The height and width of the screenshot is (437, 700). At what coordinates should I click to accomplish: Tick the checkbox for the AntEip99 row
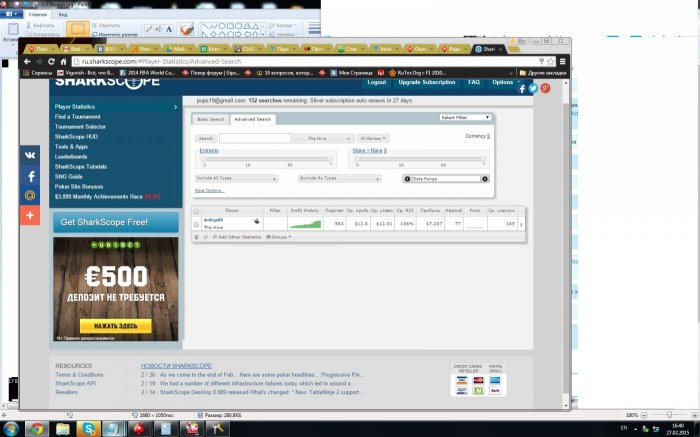[x=196, y=225]
